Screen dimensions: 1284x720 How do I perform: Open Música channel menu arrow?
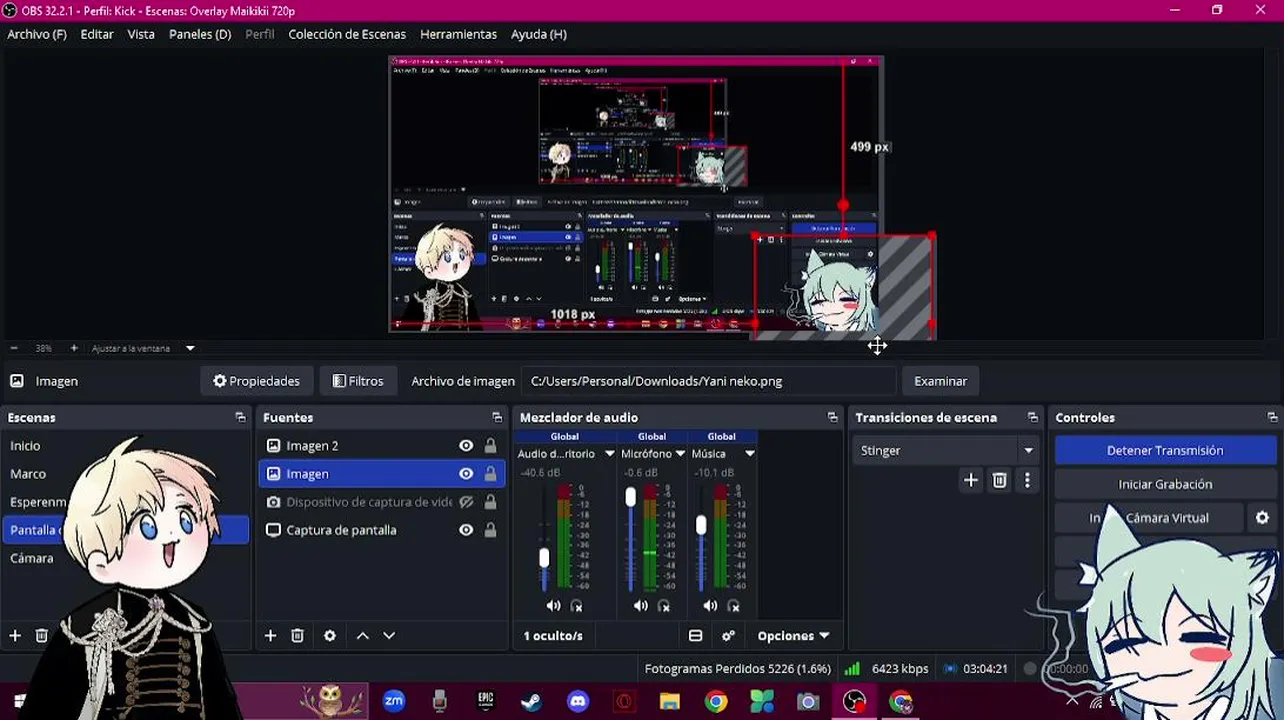point(749,454)
